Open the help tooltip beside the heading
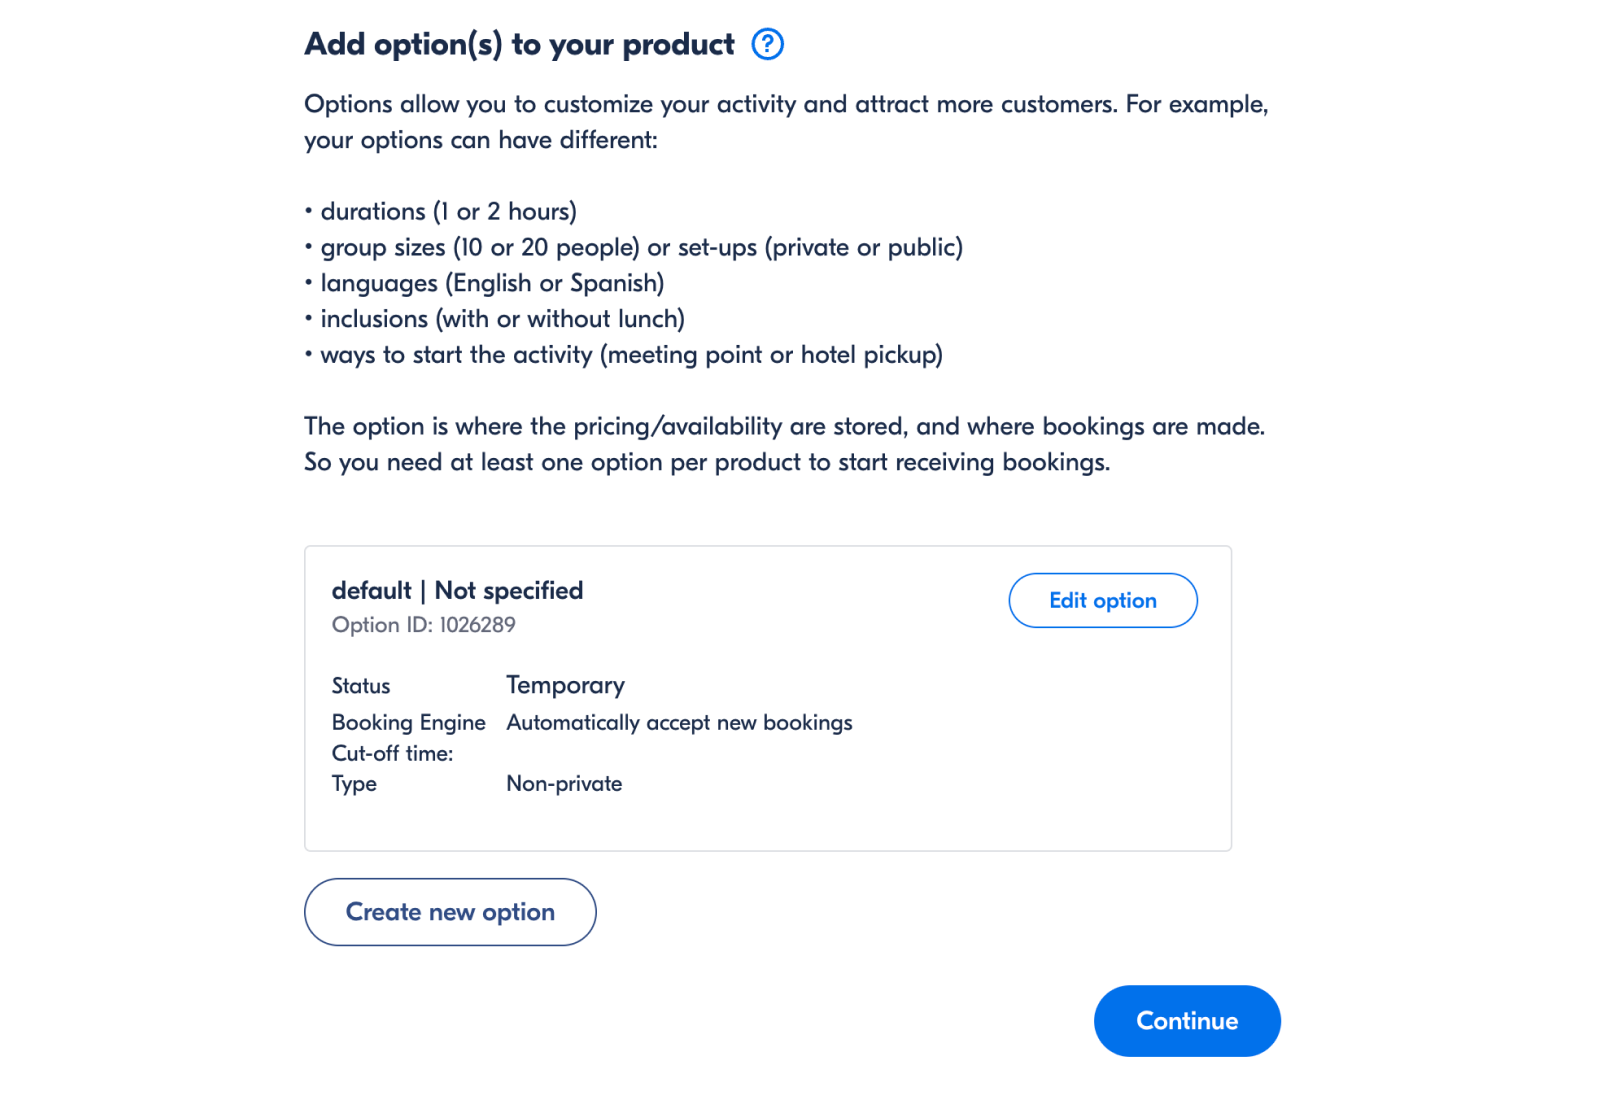This screenshot has height=1100, width=1600. 767,44
